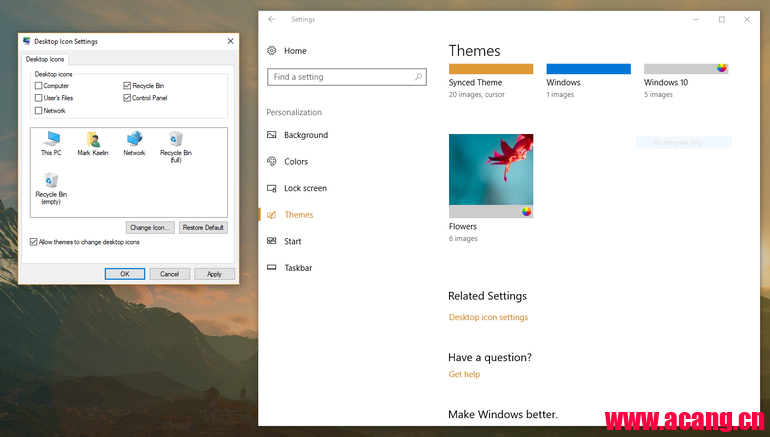Screen dimensions: 770x437
Task: Minimize the Settings window
Action: [696, 19]
